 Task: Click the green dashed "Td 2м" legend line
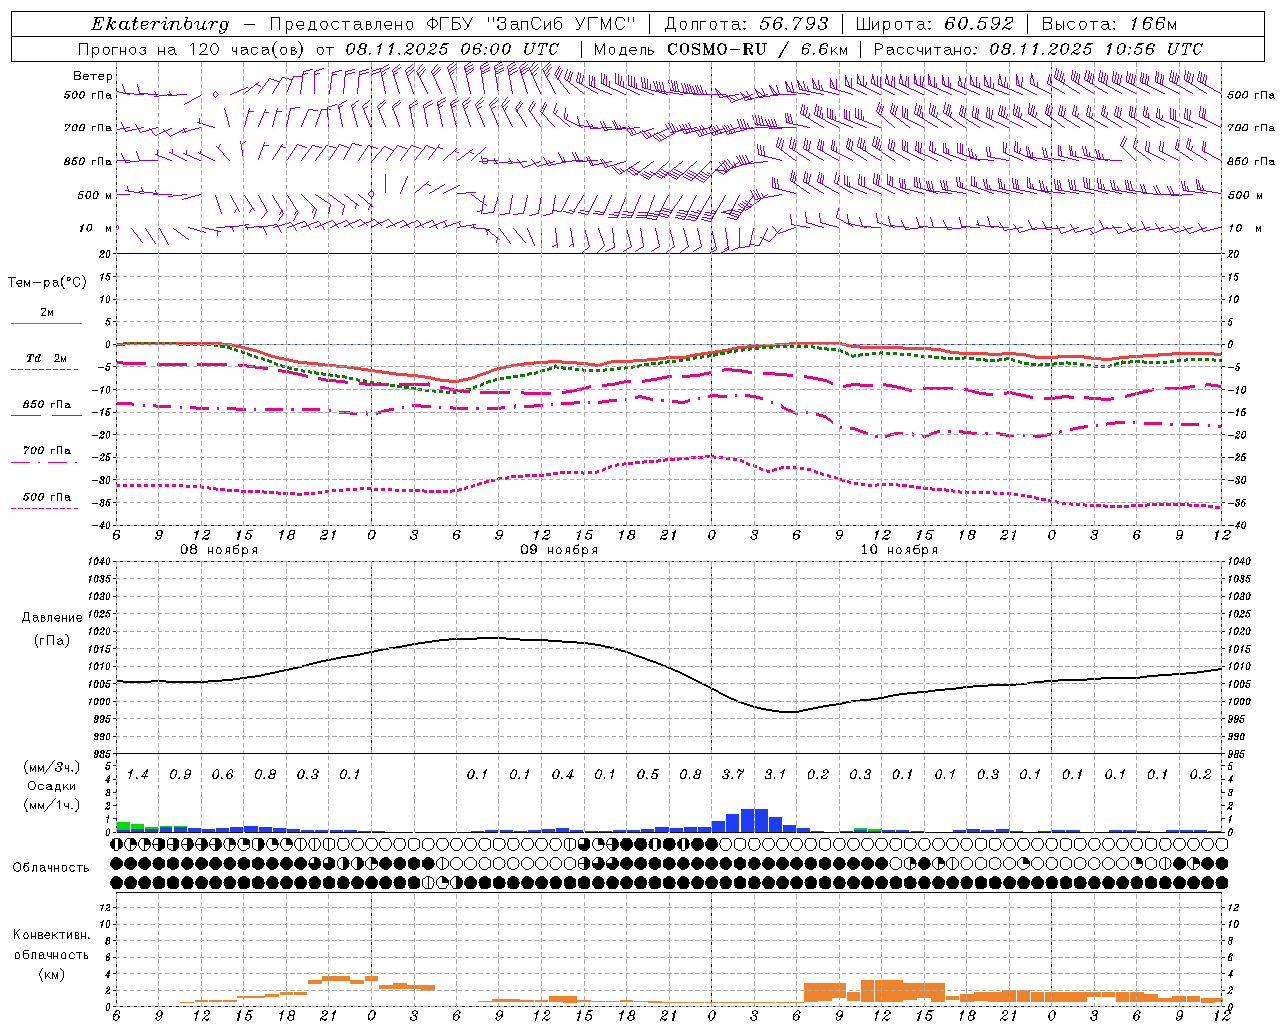(x=45, y=369)
